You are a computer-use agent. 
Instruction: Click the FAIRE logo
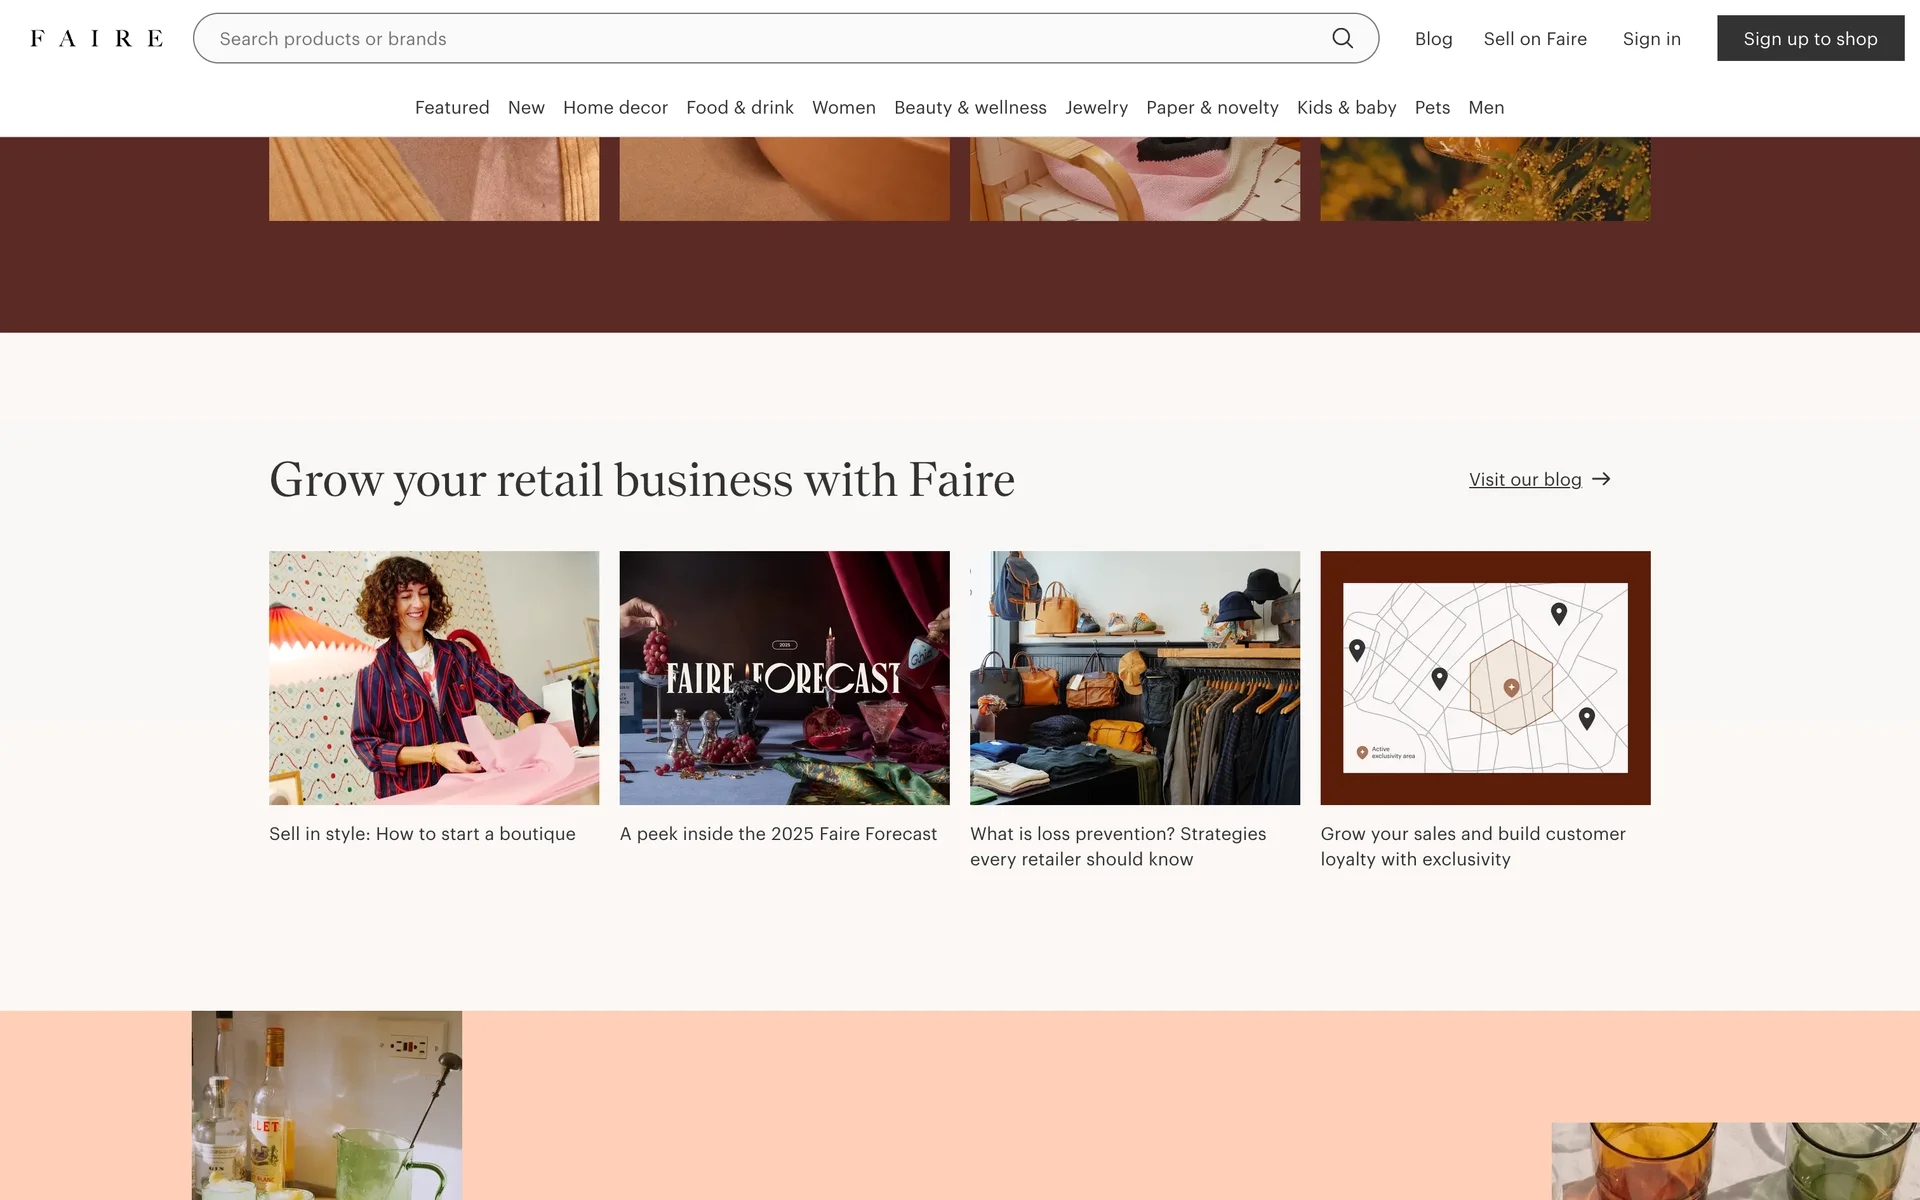96,38
